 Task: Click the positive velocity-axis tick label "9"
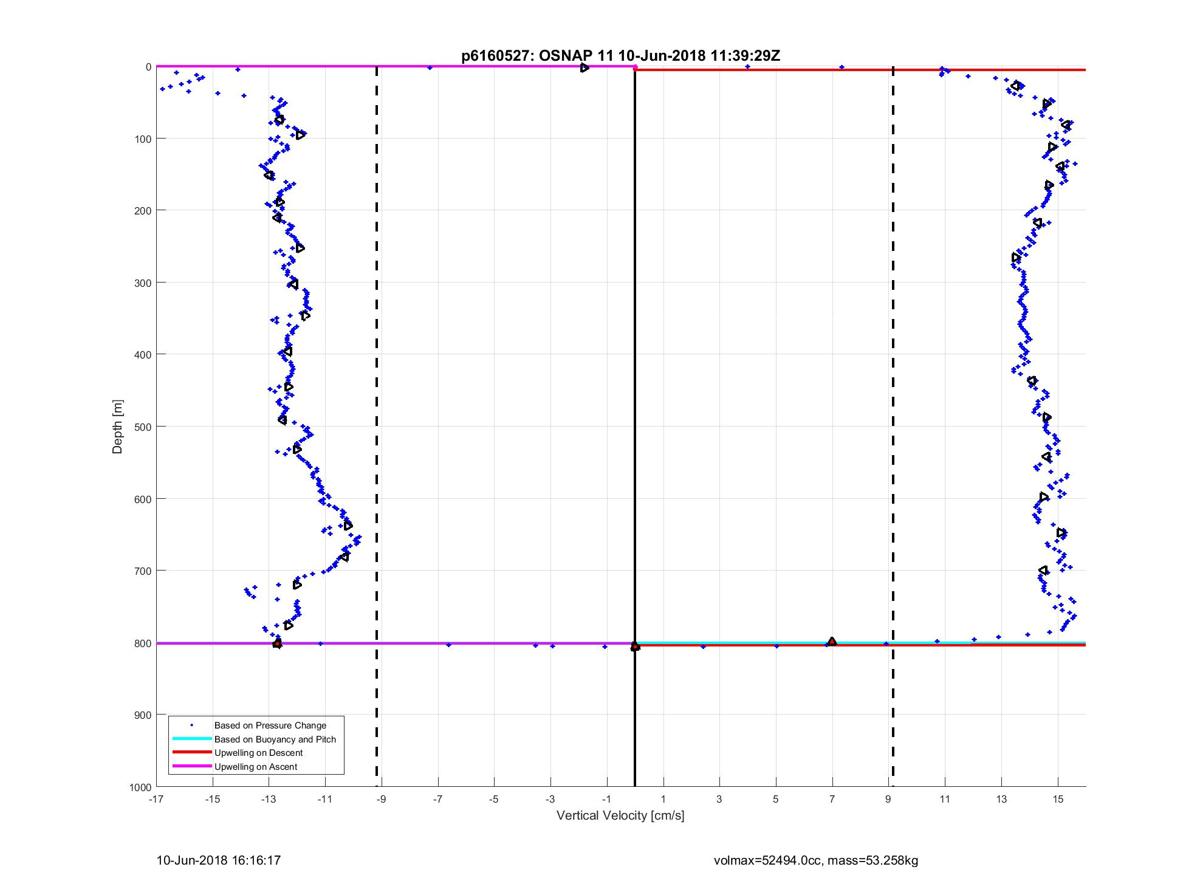pos(888,799)
